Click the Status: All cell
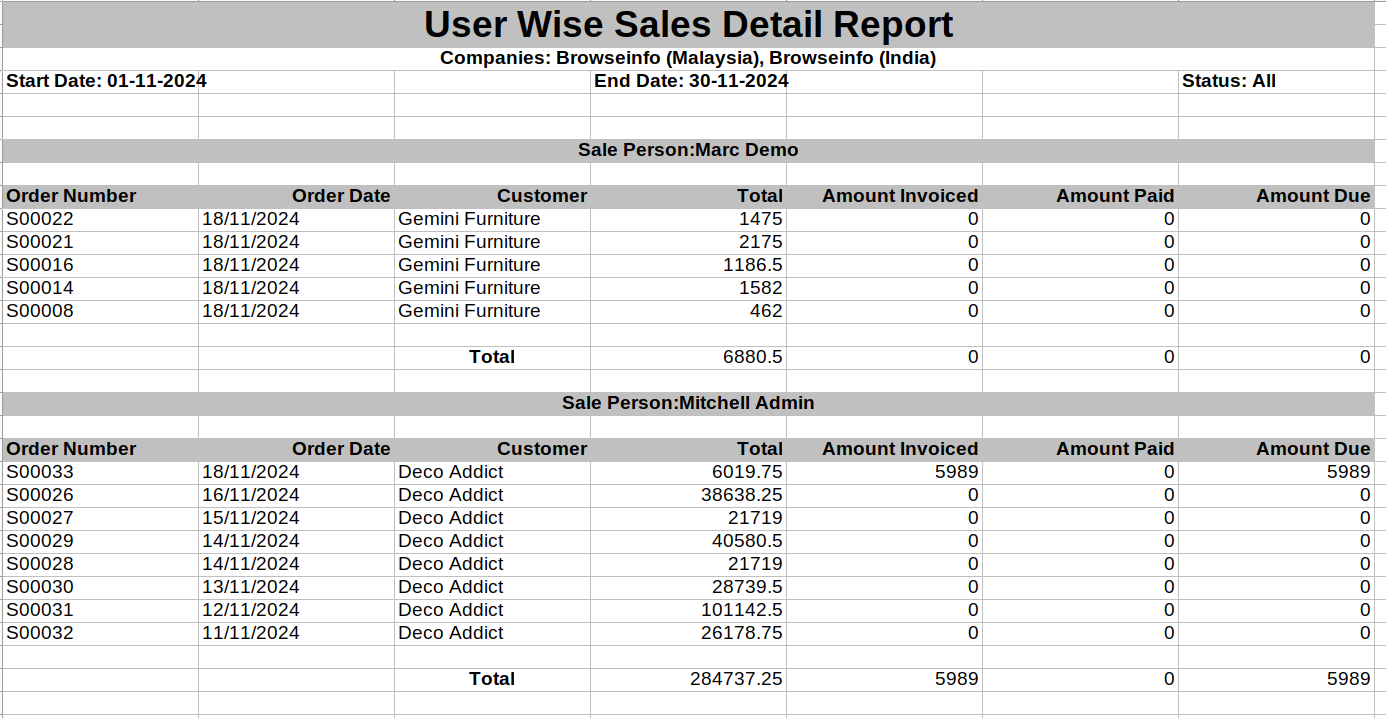Screen dimensions: 1386x718 (1228, 81)
